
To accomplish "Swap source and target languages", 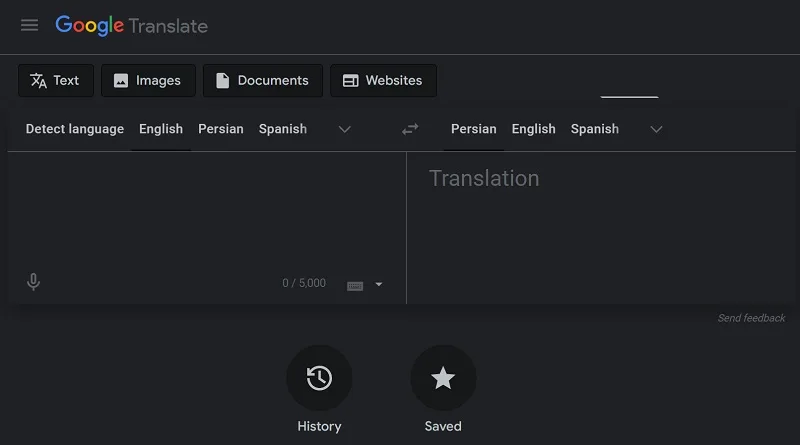I will coord(410,129).
